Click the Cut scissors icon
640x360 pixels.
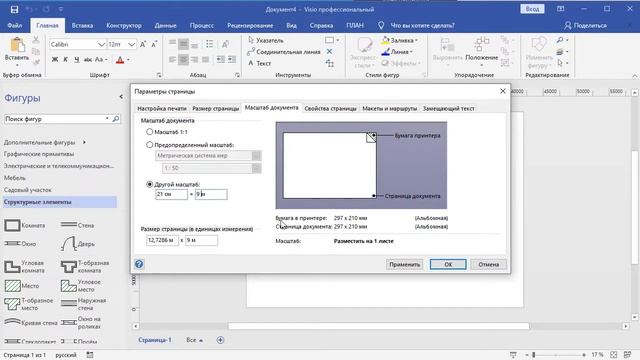(36, 40)
